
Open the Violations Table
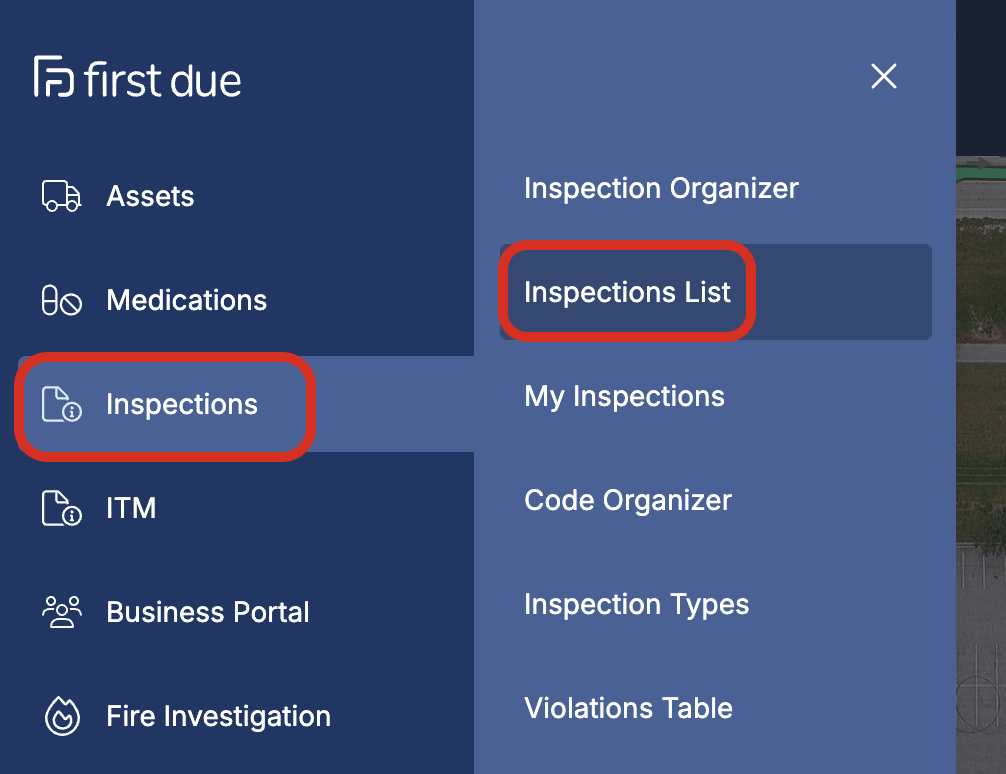629,708
